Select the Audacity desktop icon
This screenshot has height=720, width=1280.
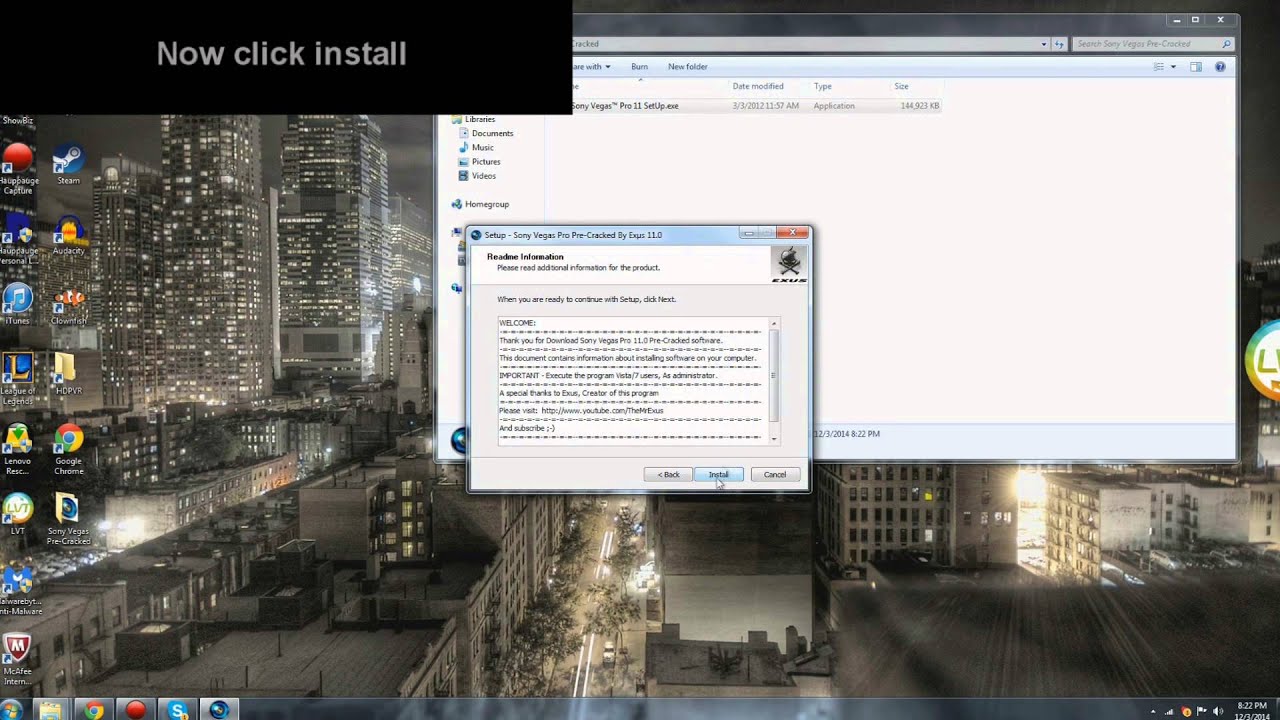coord(68,236)
